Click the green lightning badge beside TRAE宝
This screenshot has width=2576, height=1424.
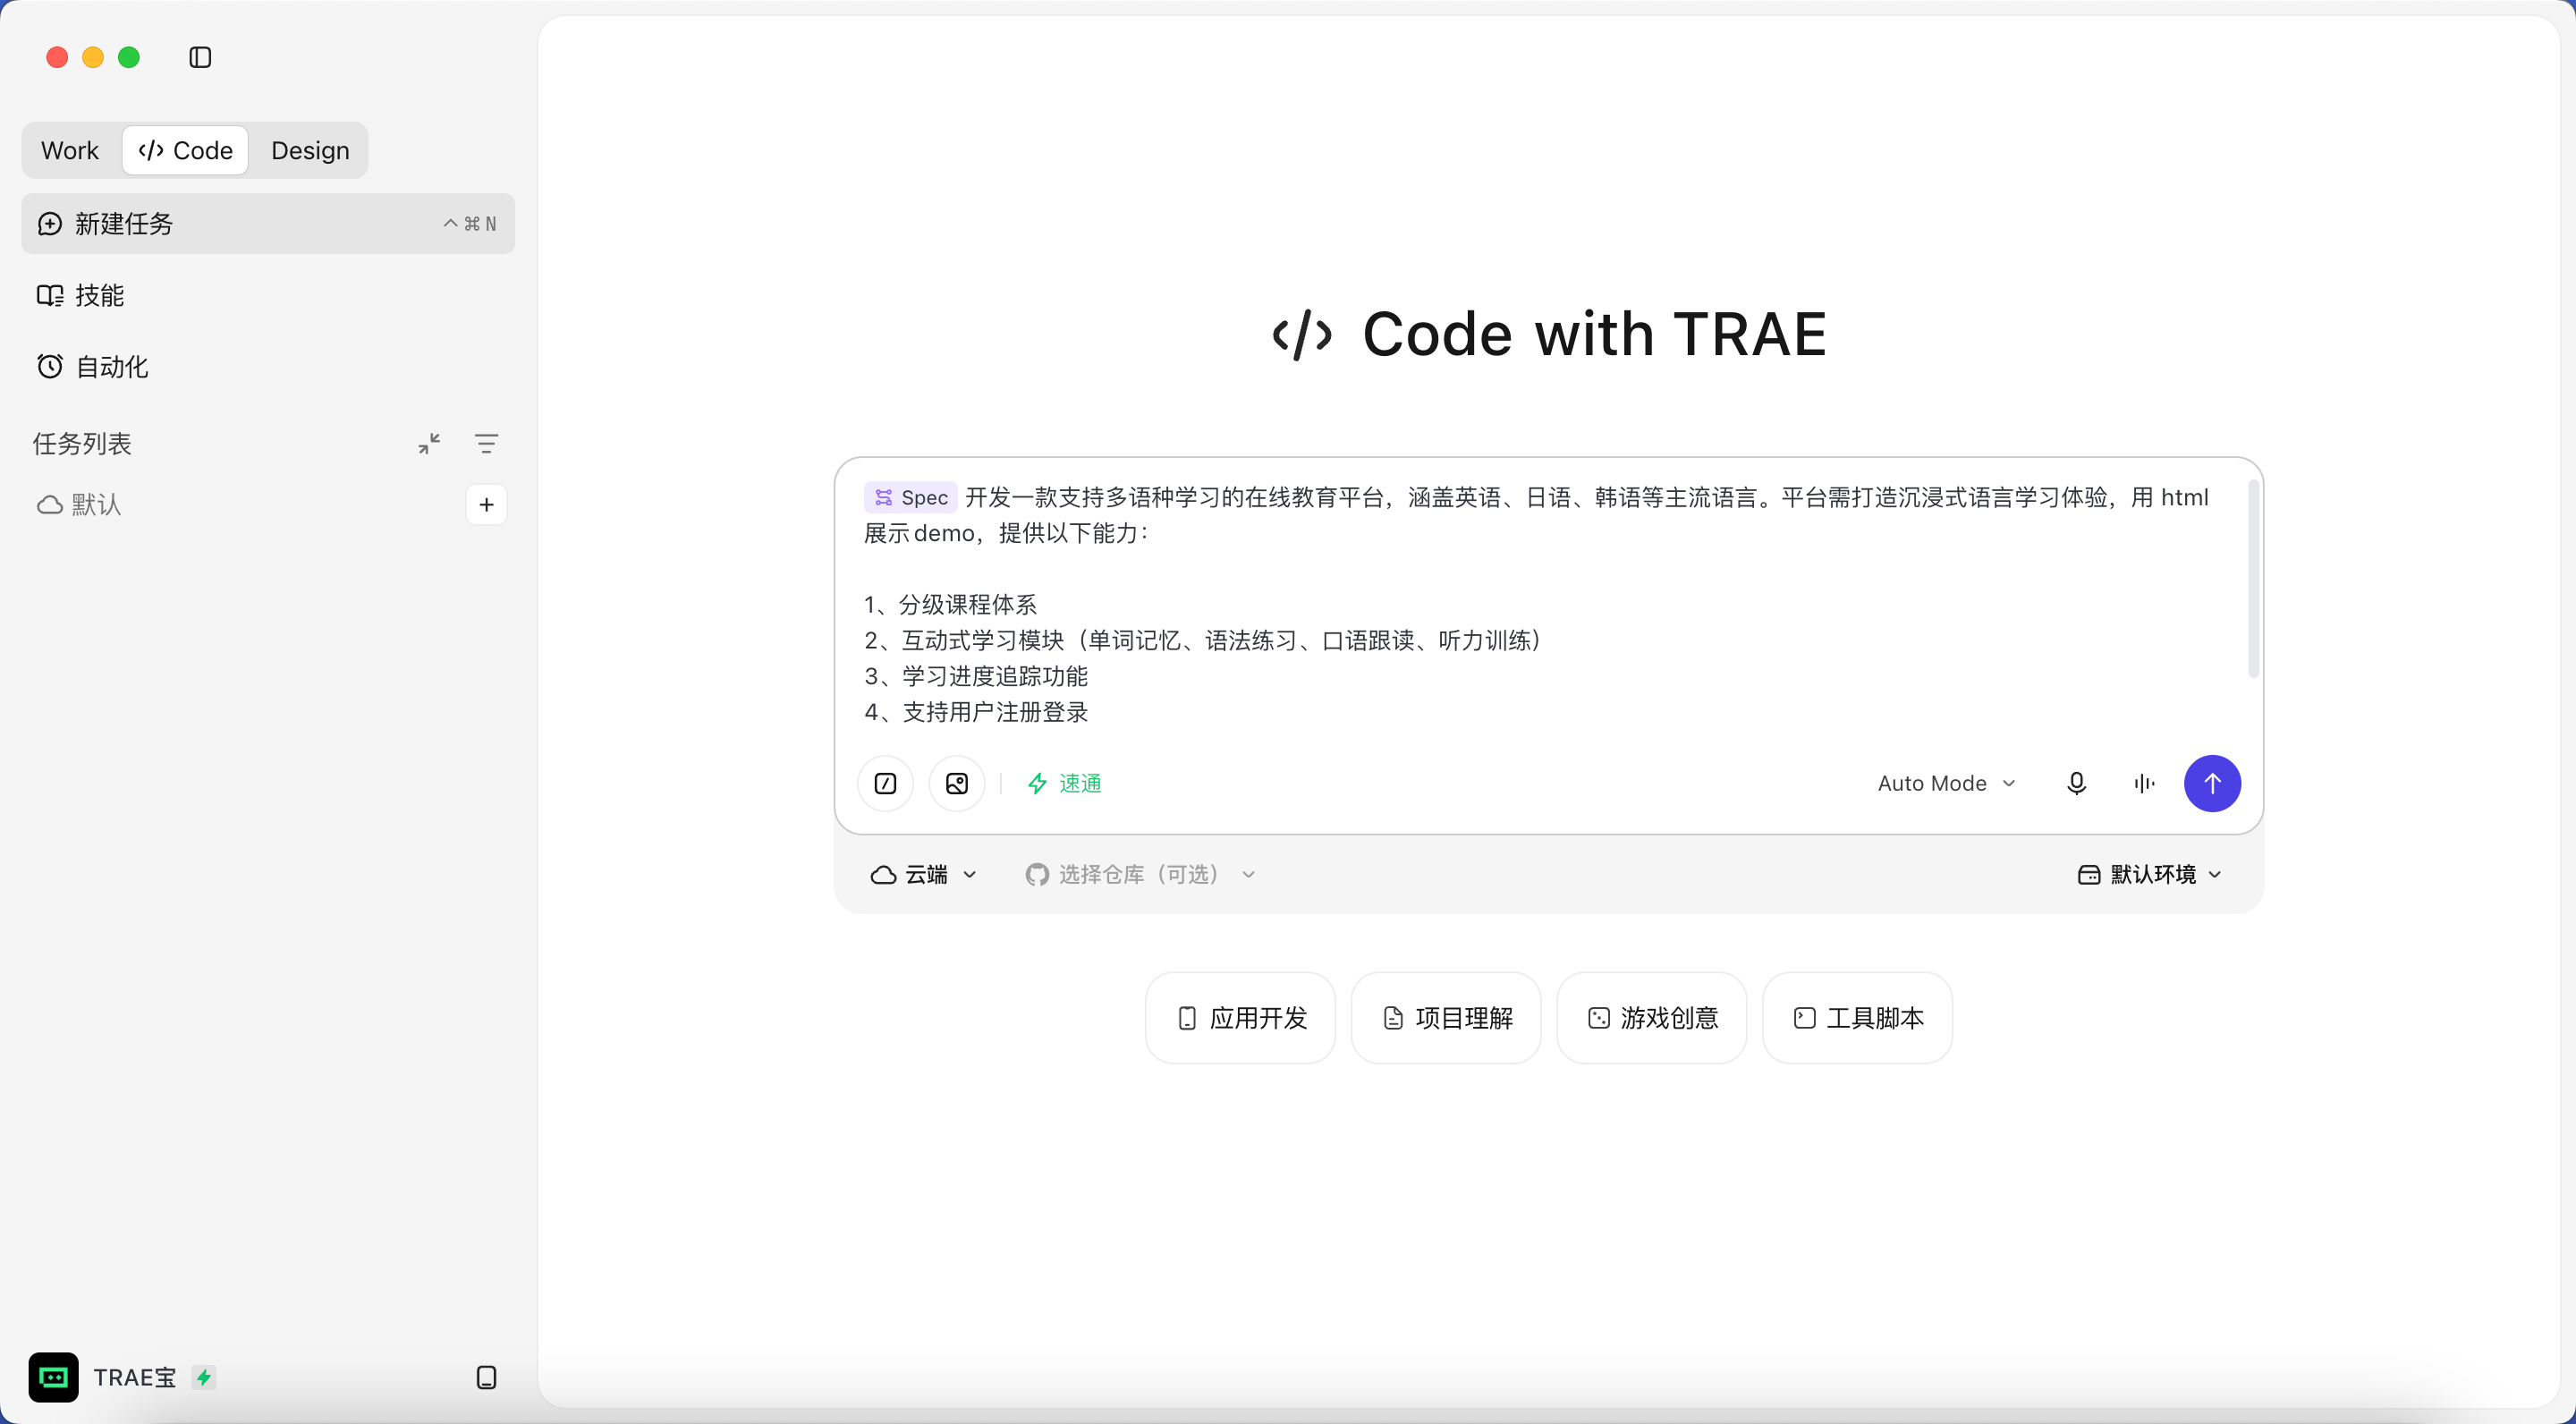click(204, 1377)
